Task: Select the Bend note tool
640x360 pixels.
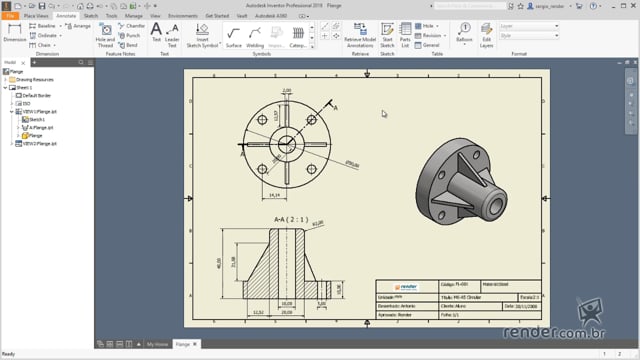Action: coord(128,45)
